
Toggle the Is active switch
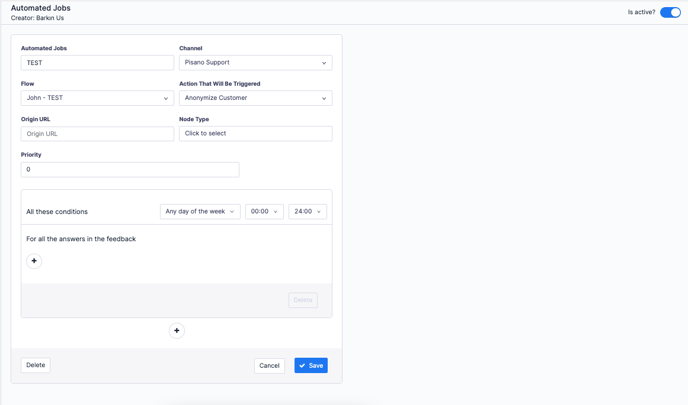tap(670, 12)
